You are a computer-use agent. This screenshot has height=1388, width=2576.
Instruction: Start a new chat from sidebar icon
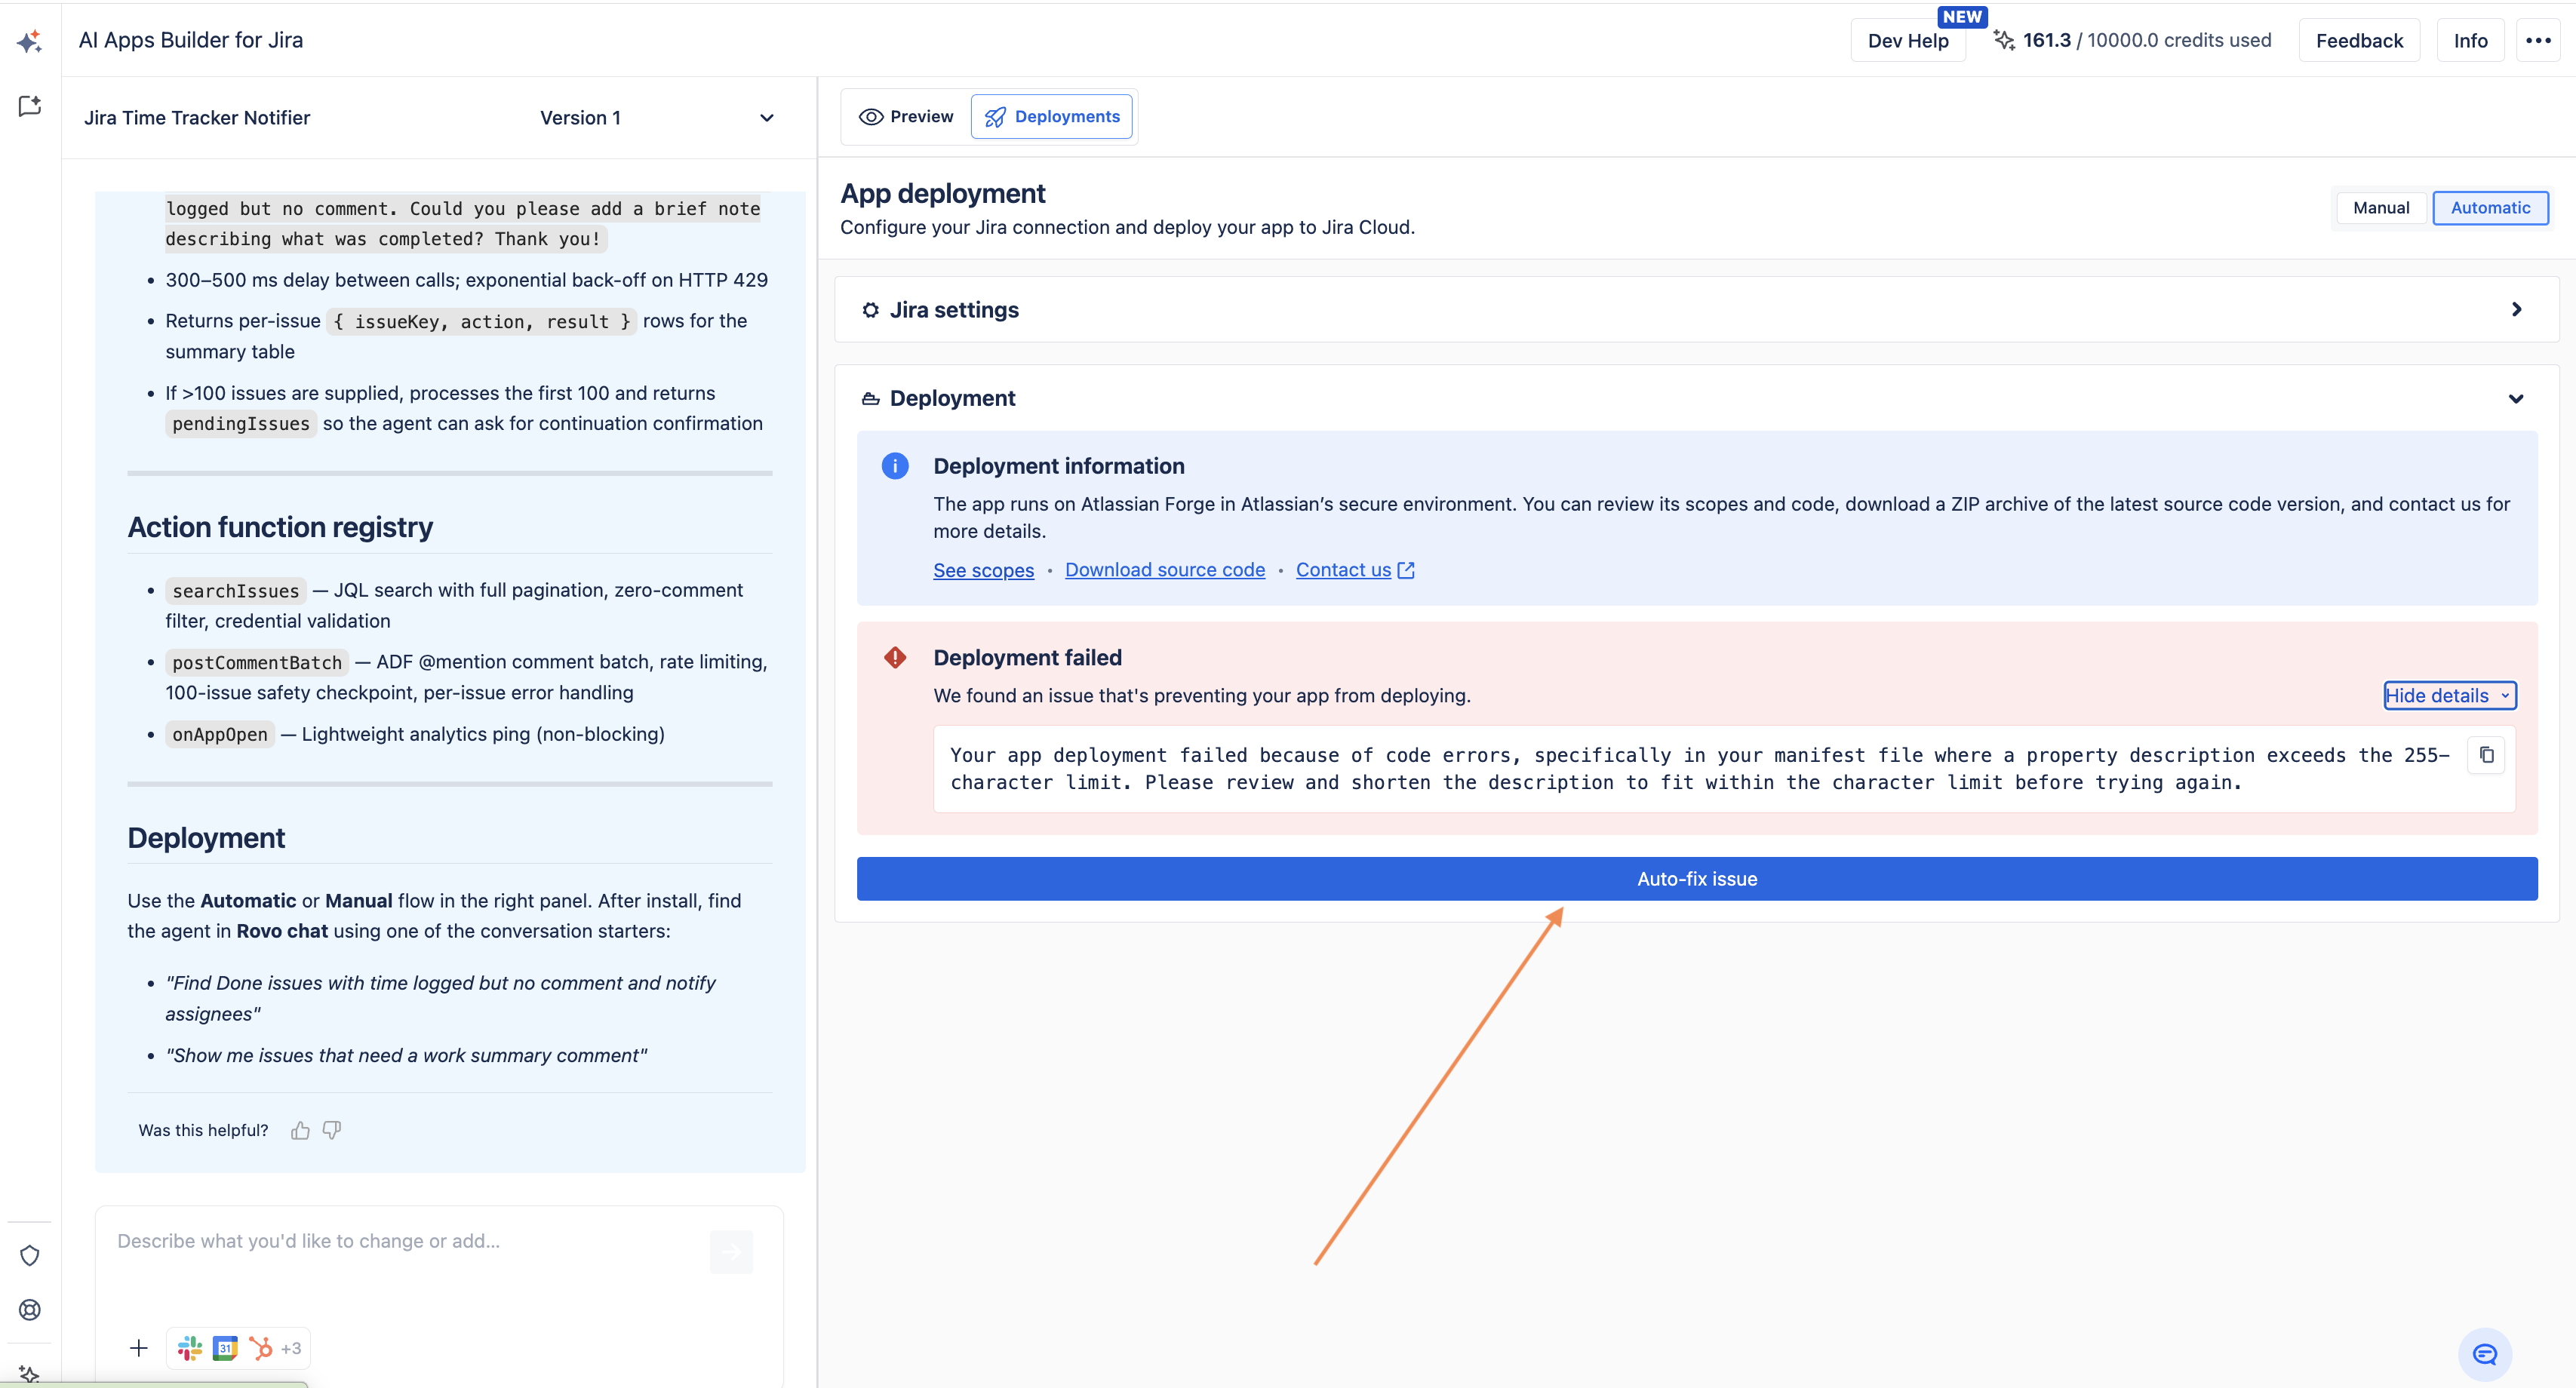pos(29,106)
